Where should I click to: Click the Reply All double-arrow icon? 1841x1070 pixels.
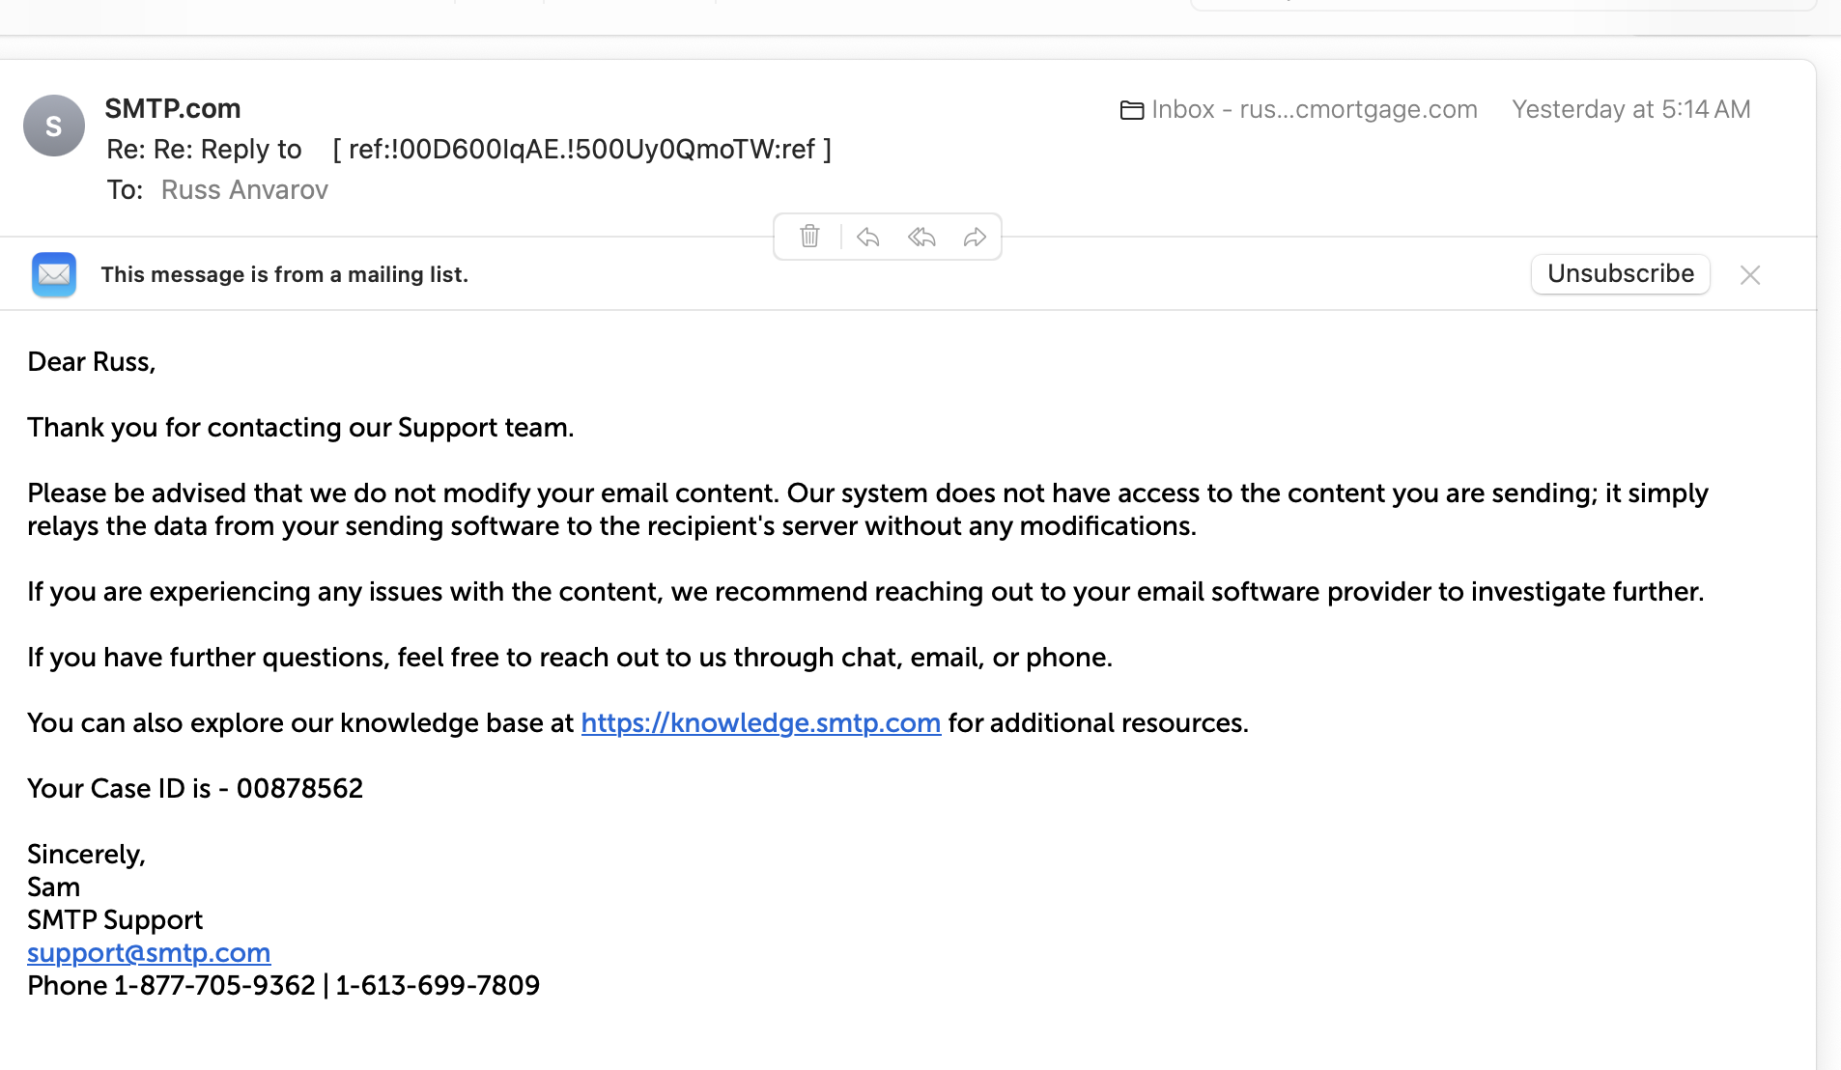(x=922, y=237)
